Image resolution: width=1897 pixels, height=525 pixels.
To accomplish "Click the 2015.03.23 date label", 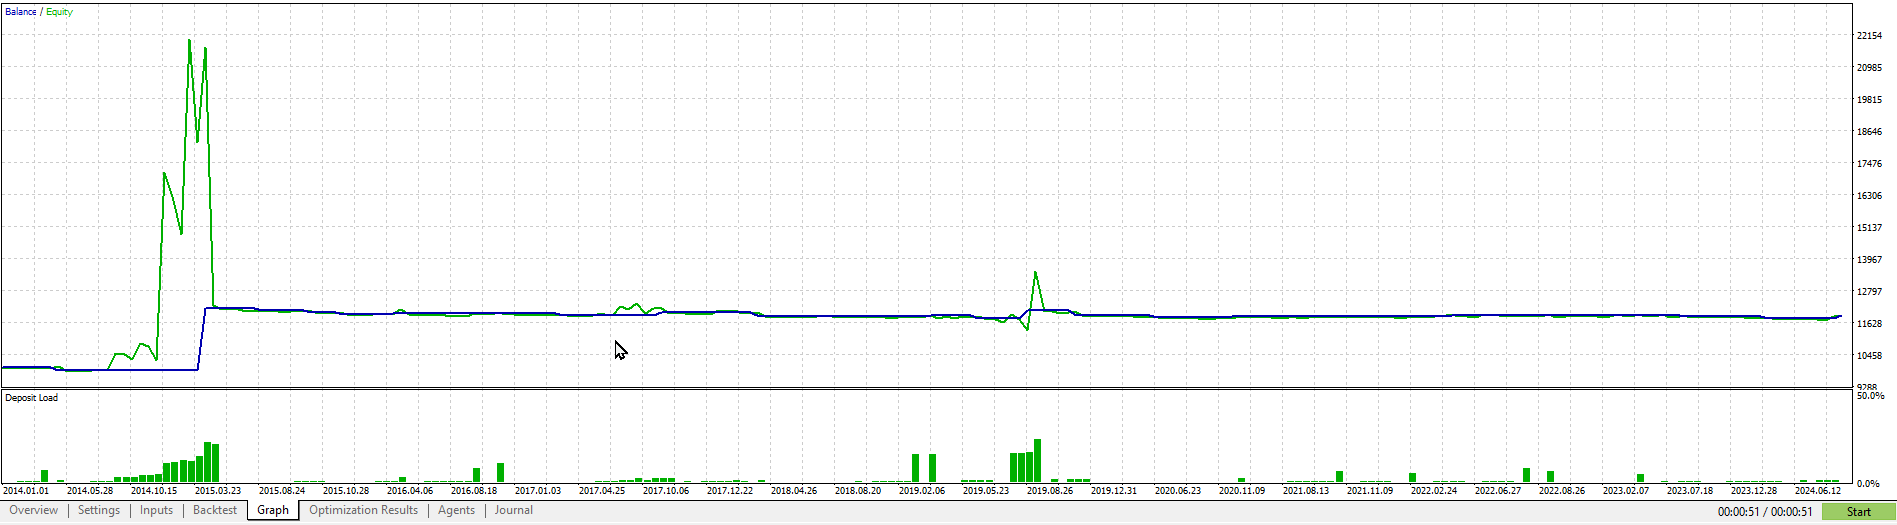I will pos(218,491).
